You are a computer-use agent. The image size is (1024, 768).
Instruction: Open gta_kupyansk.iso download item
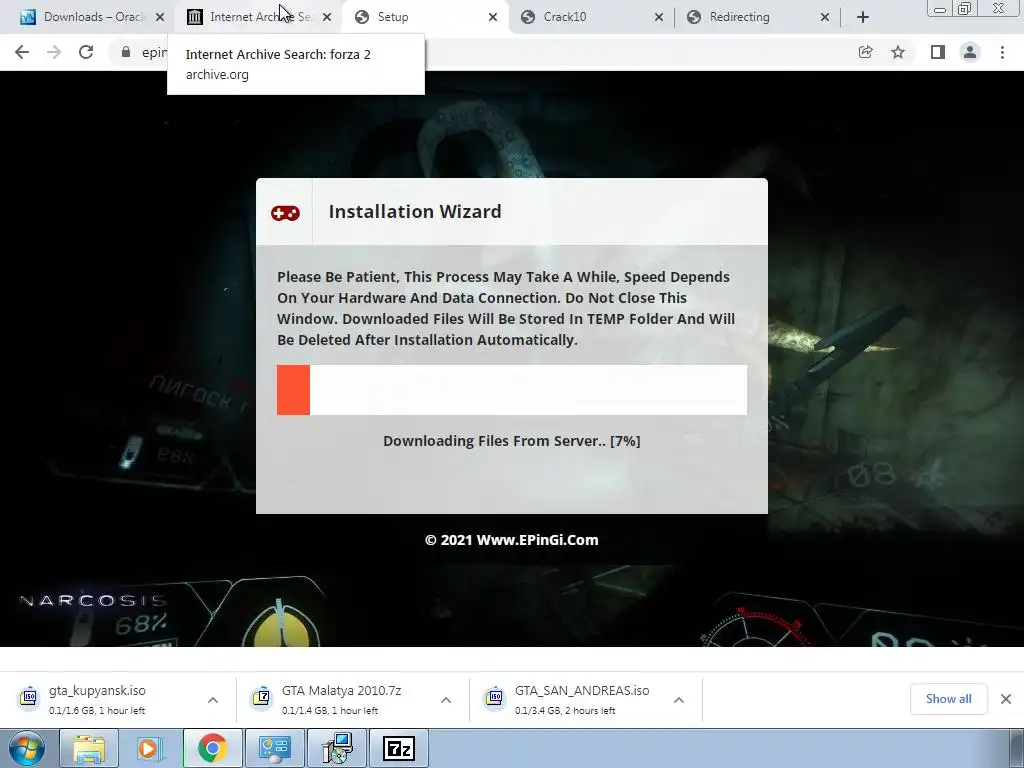[118, 699]
